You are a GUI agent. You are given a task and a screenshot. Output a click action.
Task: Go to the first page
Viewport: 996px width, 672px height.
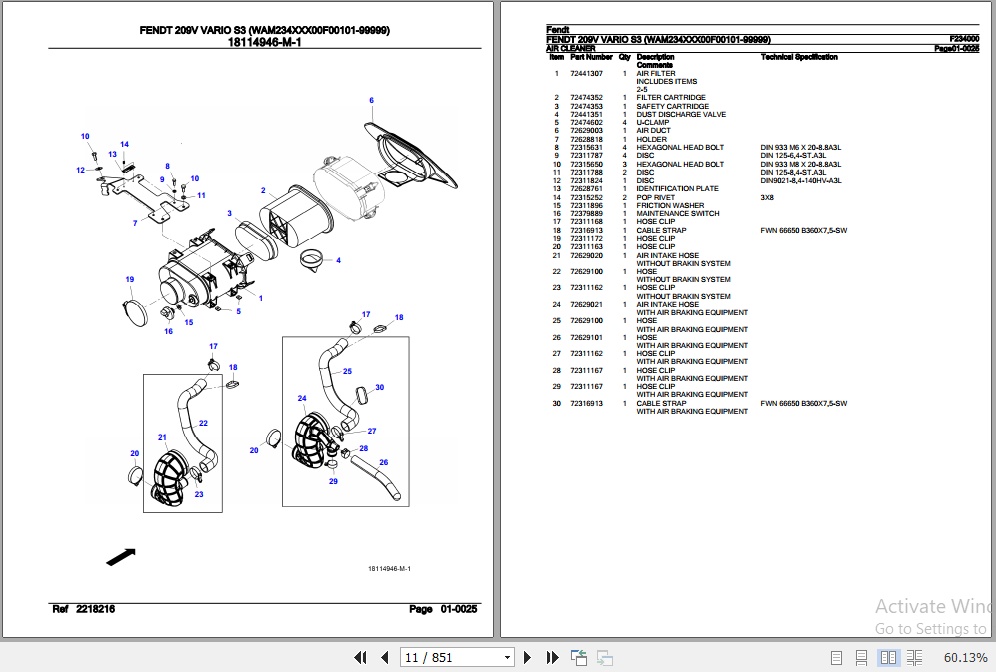click(362, 657)
